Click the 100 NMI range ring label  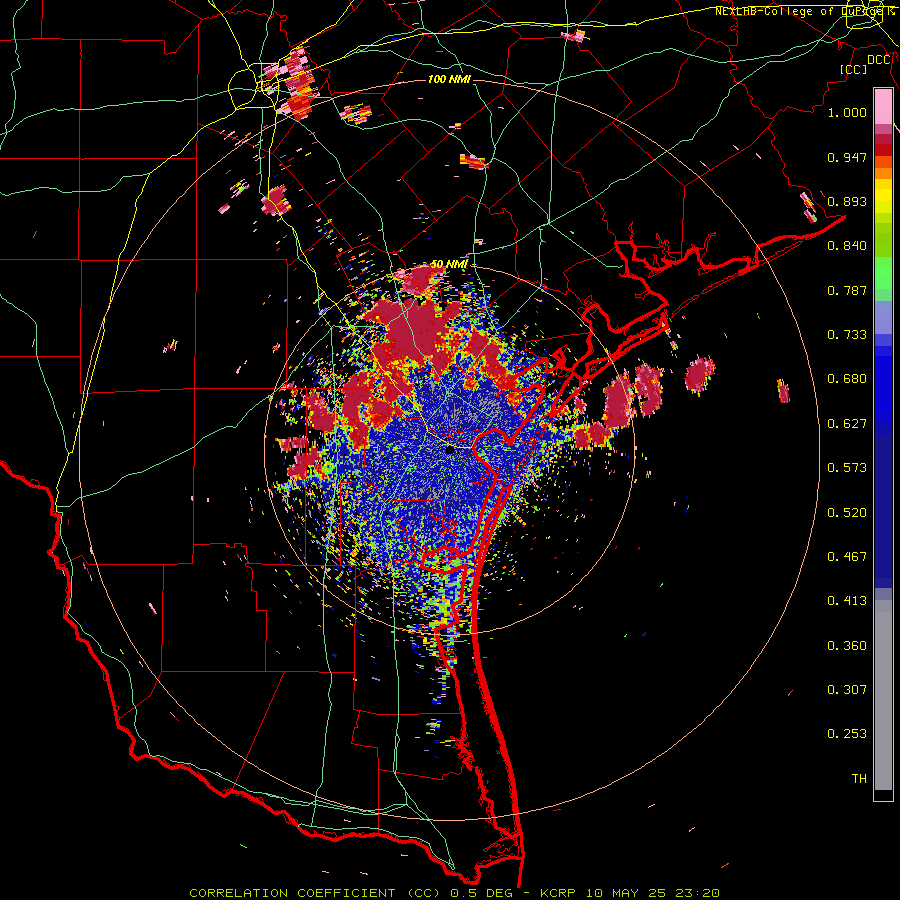point(449,79)
